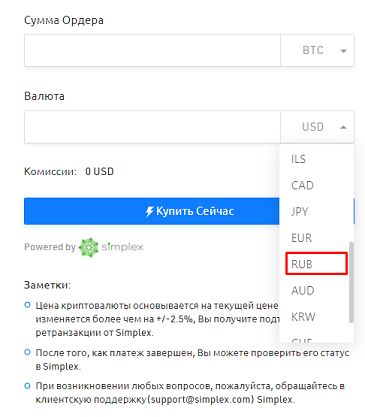Click the Комиссии 0 USD text
The image size is (365, 417).
[69, 172]
